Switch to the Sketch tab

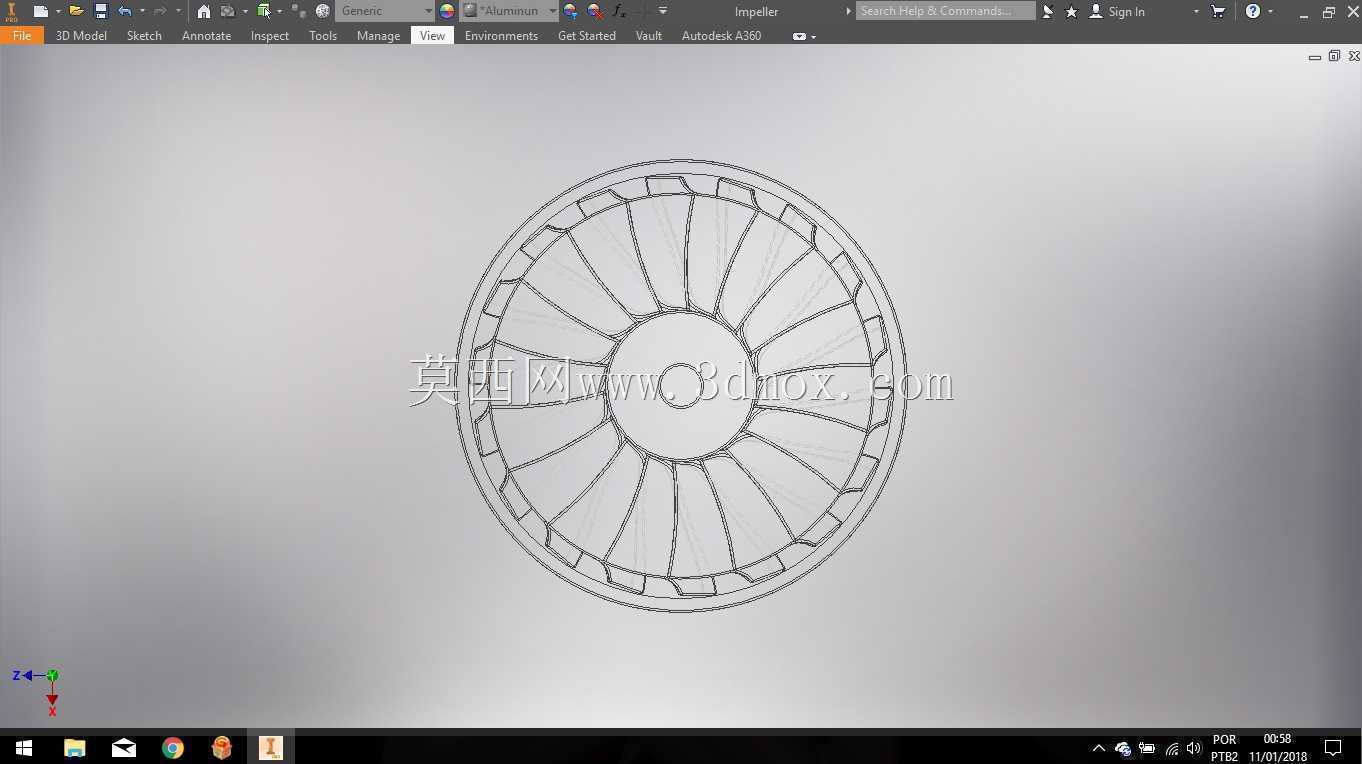pyautogui.click(x=144, y=36)
